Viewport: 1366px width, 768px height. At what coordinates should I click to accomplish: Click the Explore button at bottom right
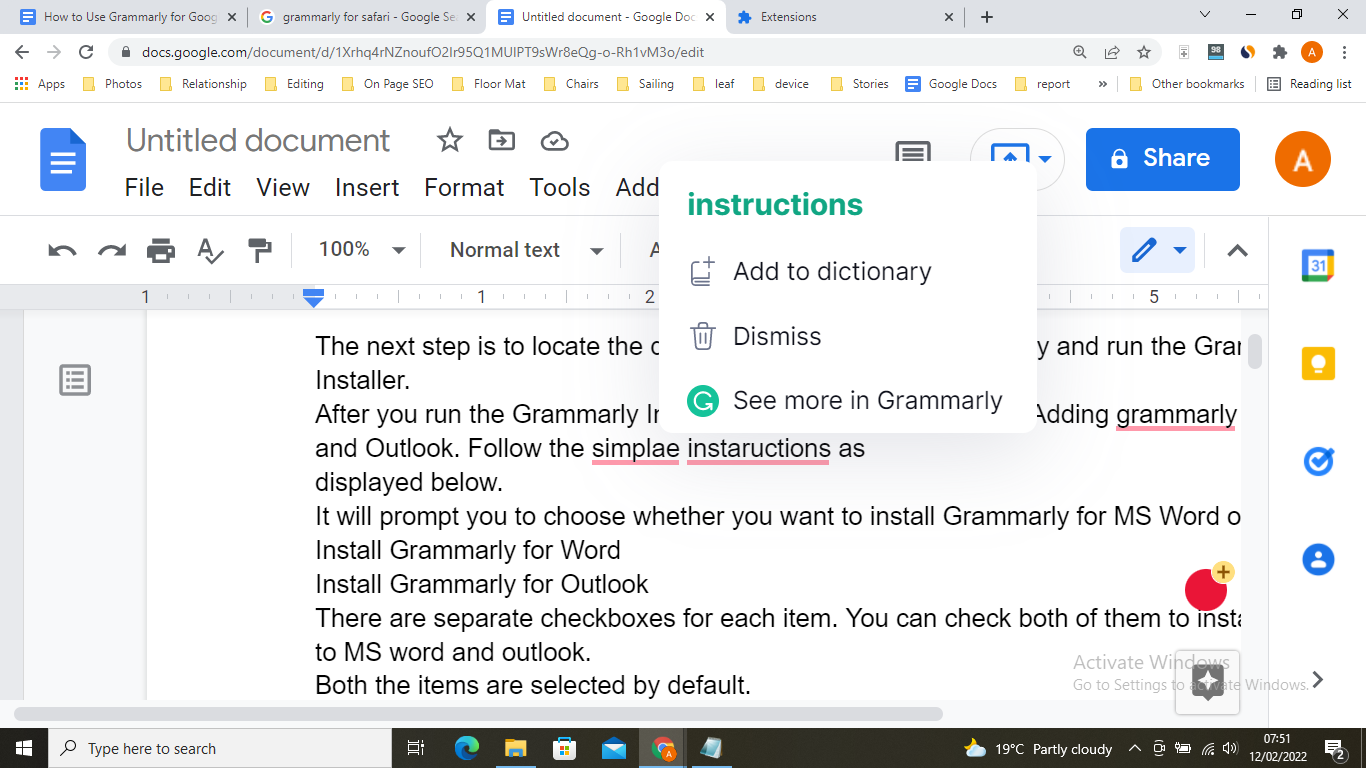tap(1208, 682)
